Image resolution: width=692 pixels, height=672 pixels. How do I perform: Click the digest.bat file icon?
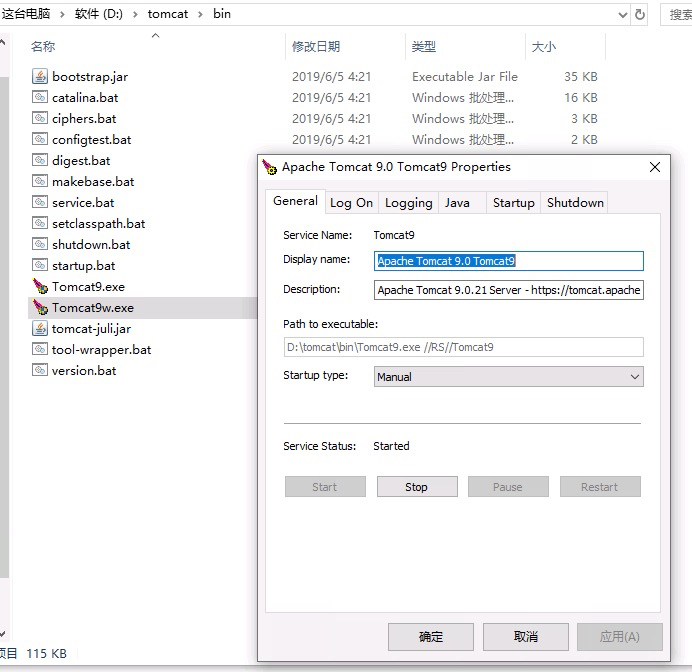point(40,160)
